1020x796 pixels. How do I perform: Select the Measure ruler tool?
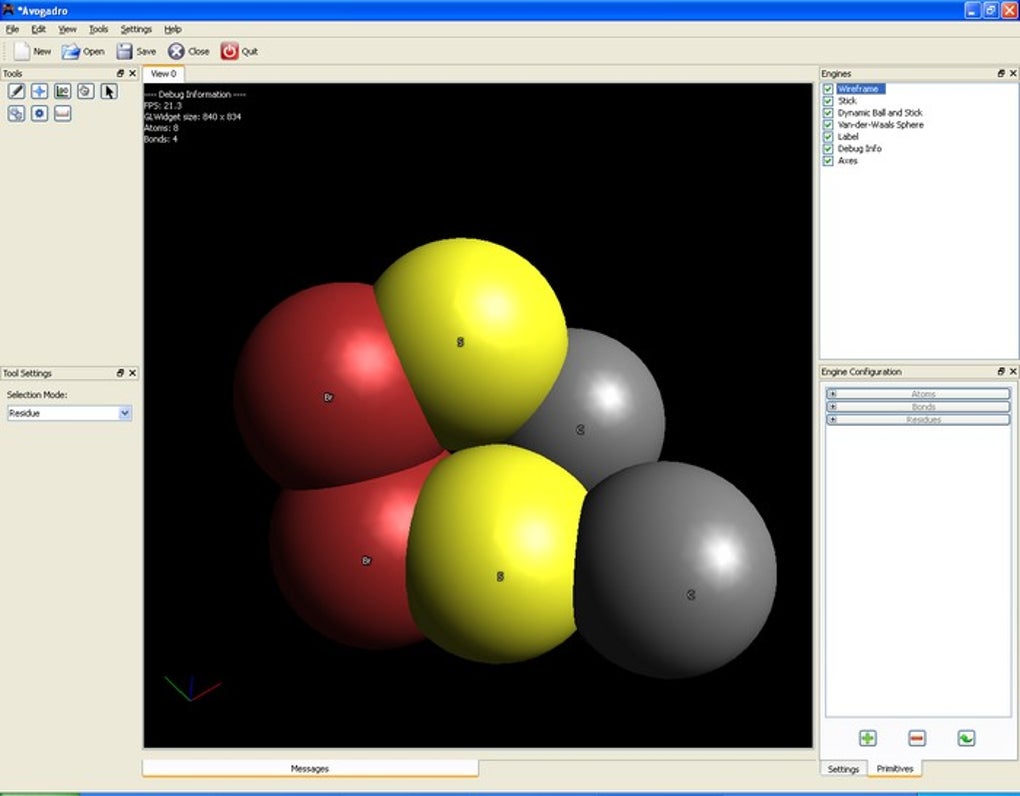point(62,114)
